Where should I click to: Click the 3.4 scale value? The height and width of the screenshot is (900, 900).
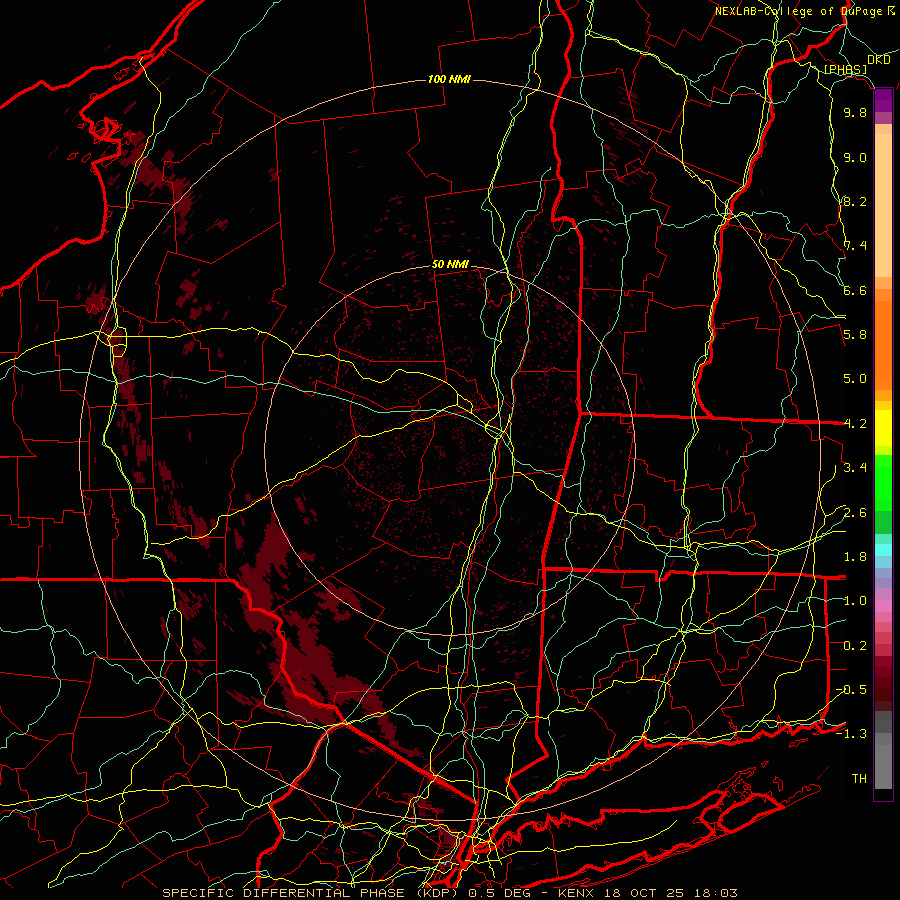coord(855,468)
